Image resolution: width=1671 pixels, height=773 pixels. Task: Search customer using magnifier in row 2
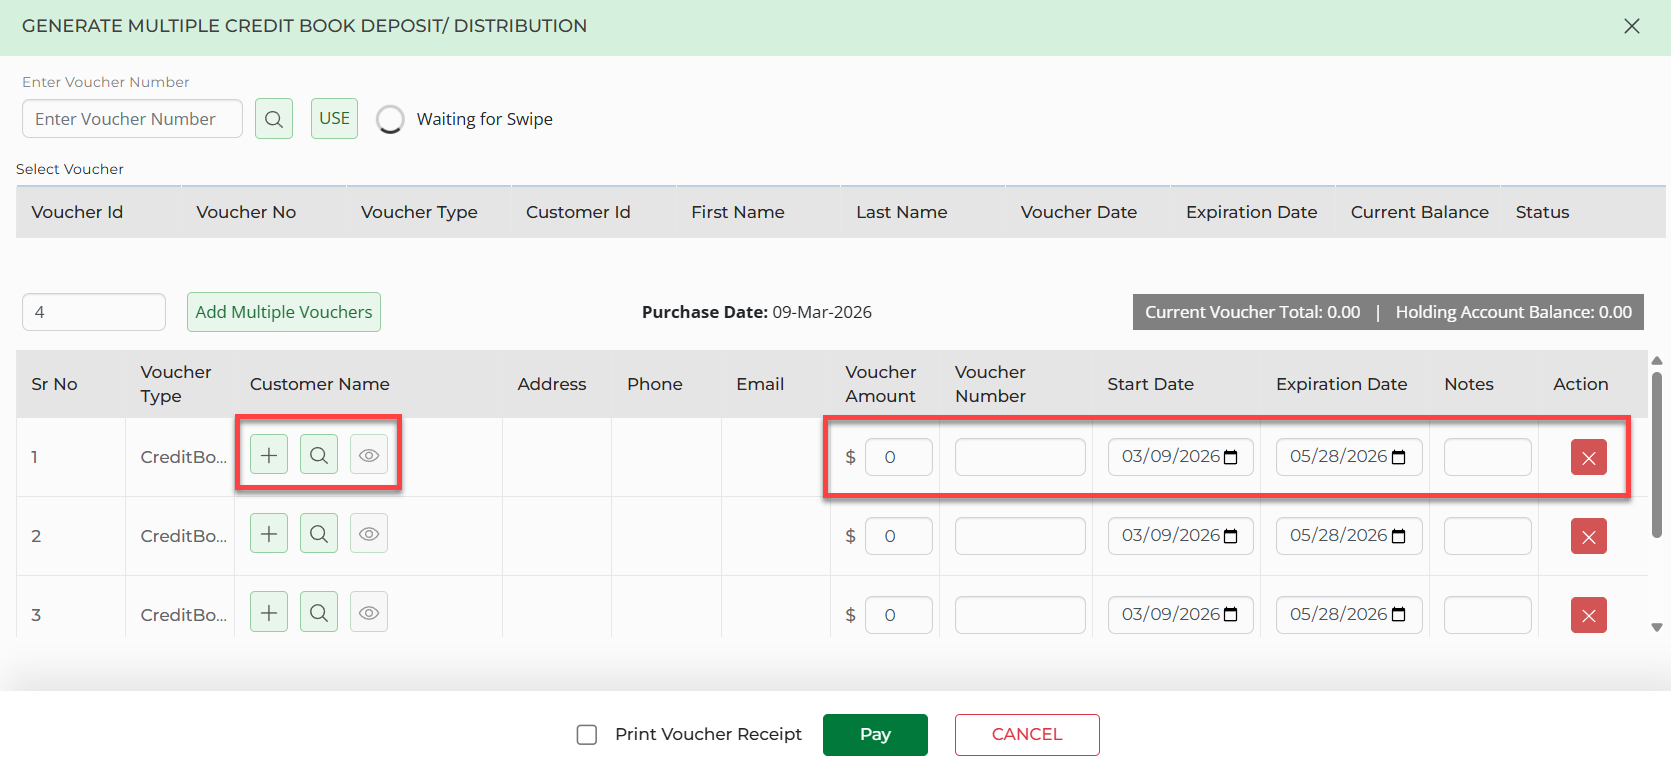tap(319, 534)
